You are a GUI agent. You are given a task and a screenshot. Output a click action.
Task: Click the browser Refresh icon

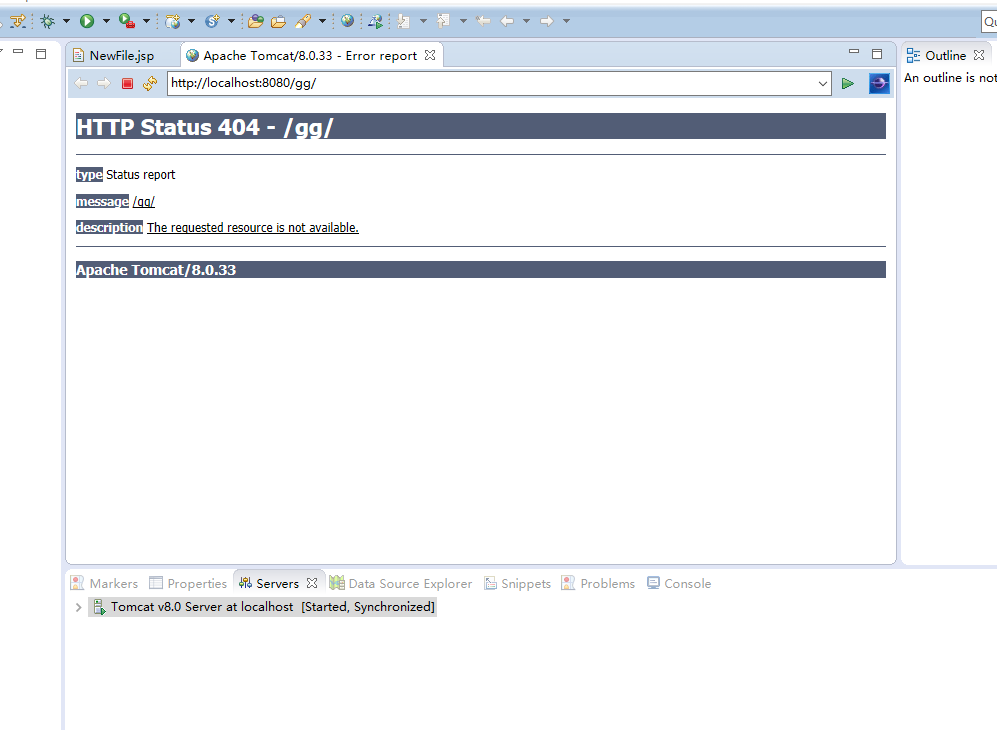pyautogui.click(x=150, y=83)
